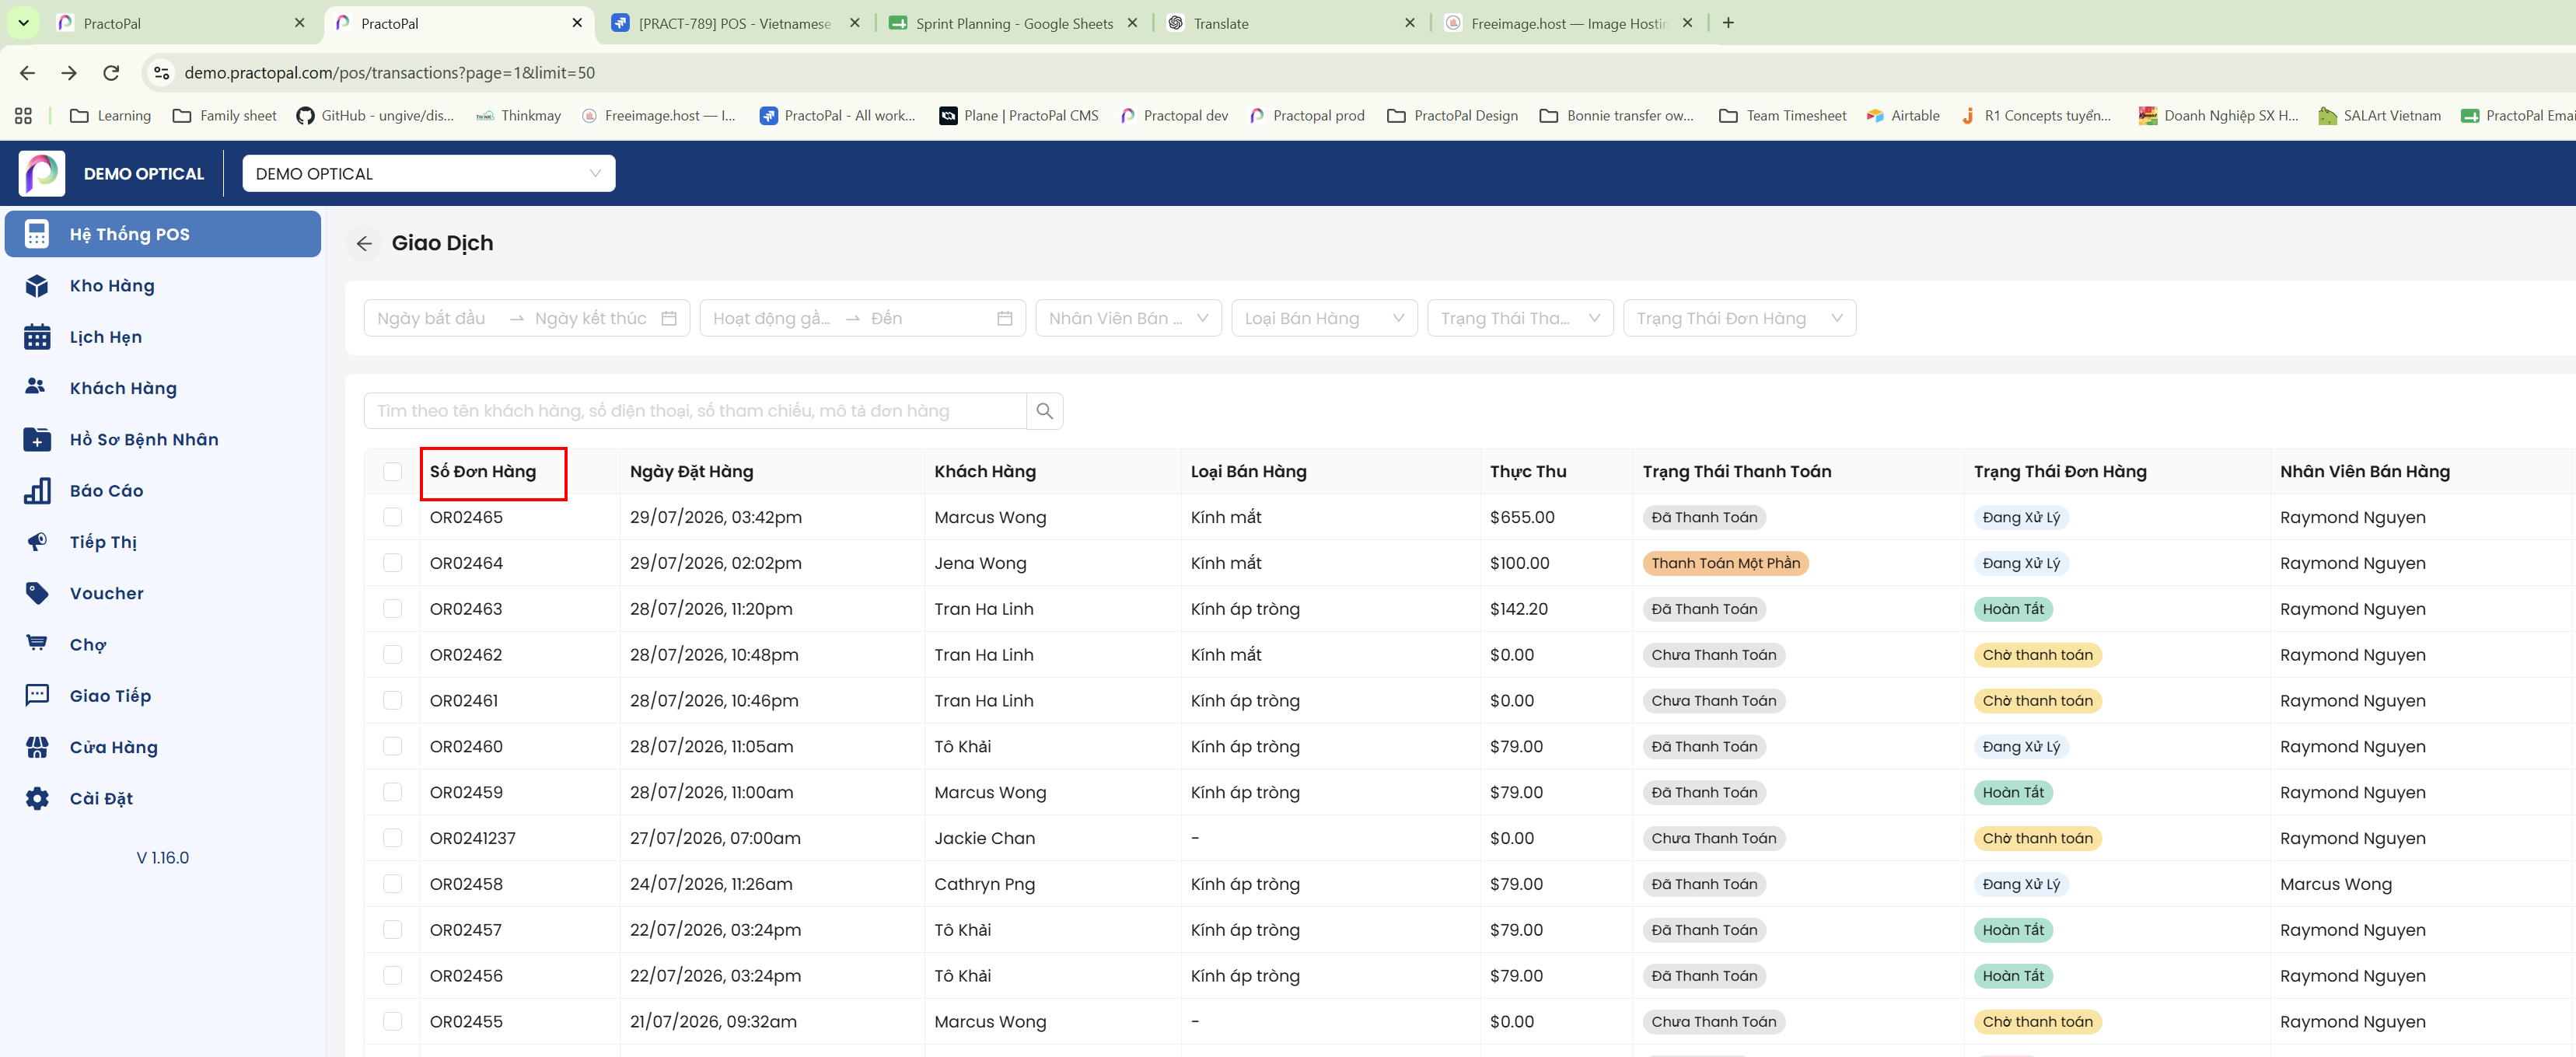Open the Ngày bắt đầu date picker
Screen dimensions: 2576x1057
coord(432,318)
